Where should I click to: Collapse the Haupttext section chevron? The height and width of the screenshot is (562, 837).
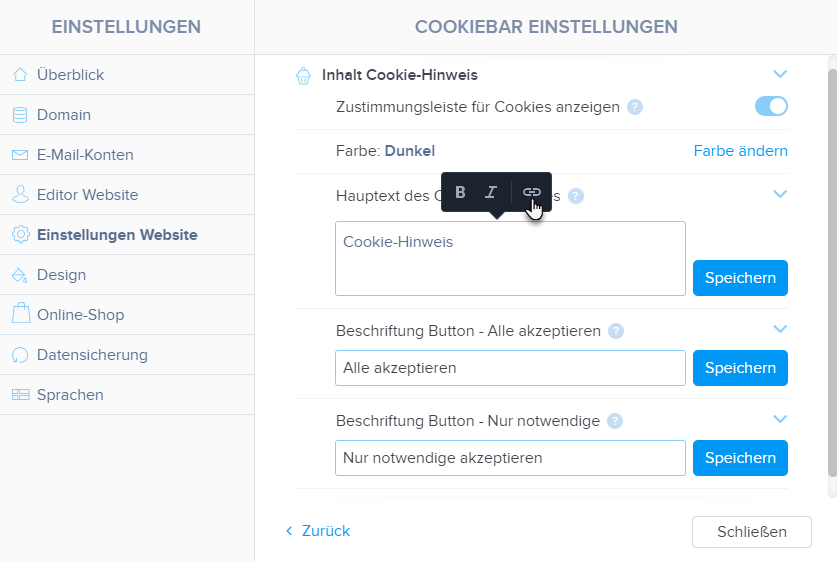click(x=781, y=194)
